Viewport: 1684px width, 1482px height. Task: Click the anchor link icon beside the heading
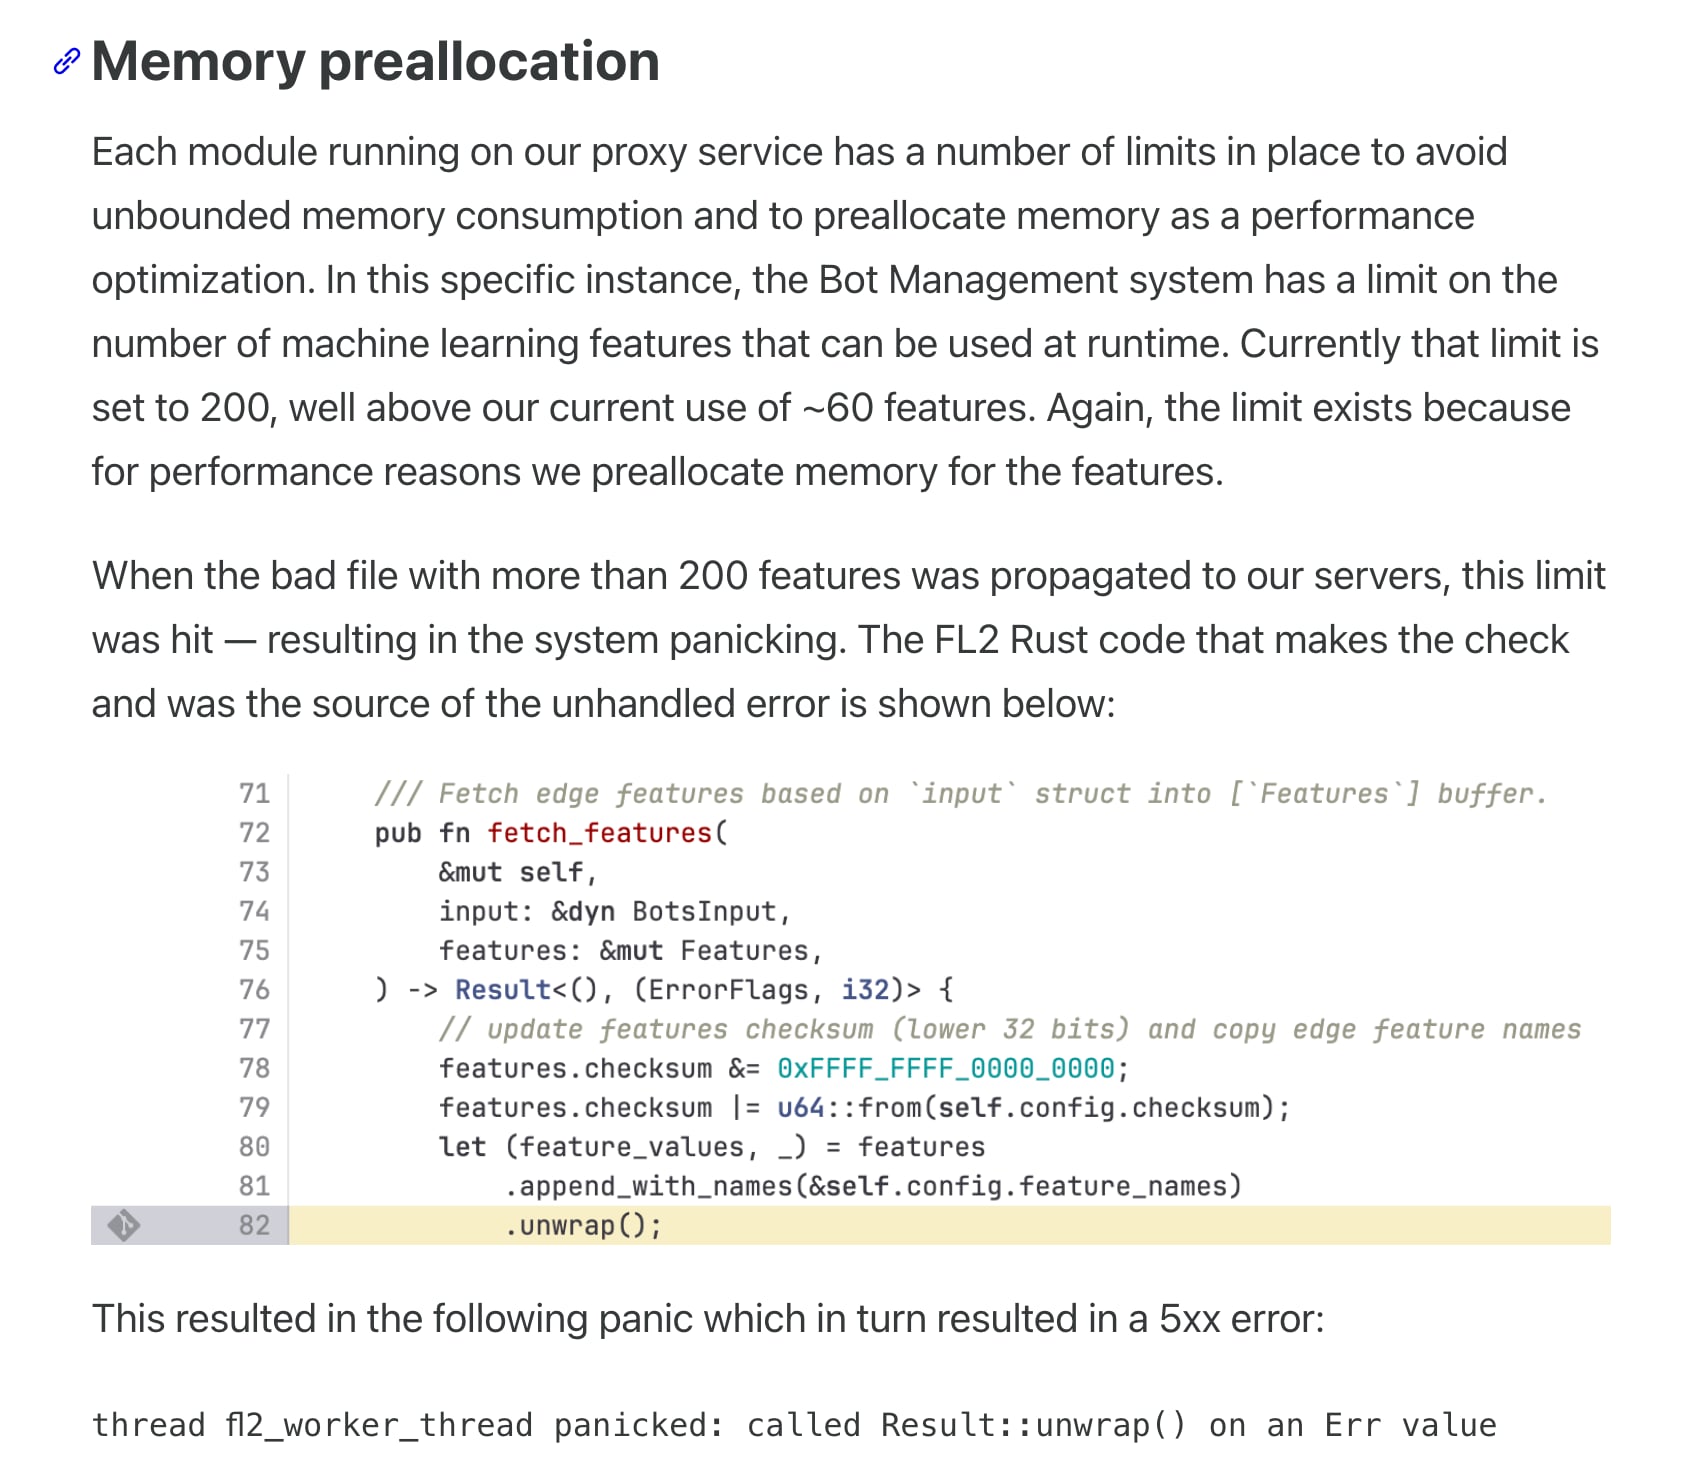point(66,62)
